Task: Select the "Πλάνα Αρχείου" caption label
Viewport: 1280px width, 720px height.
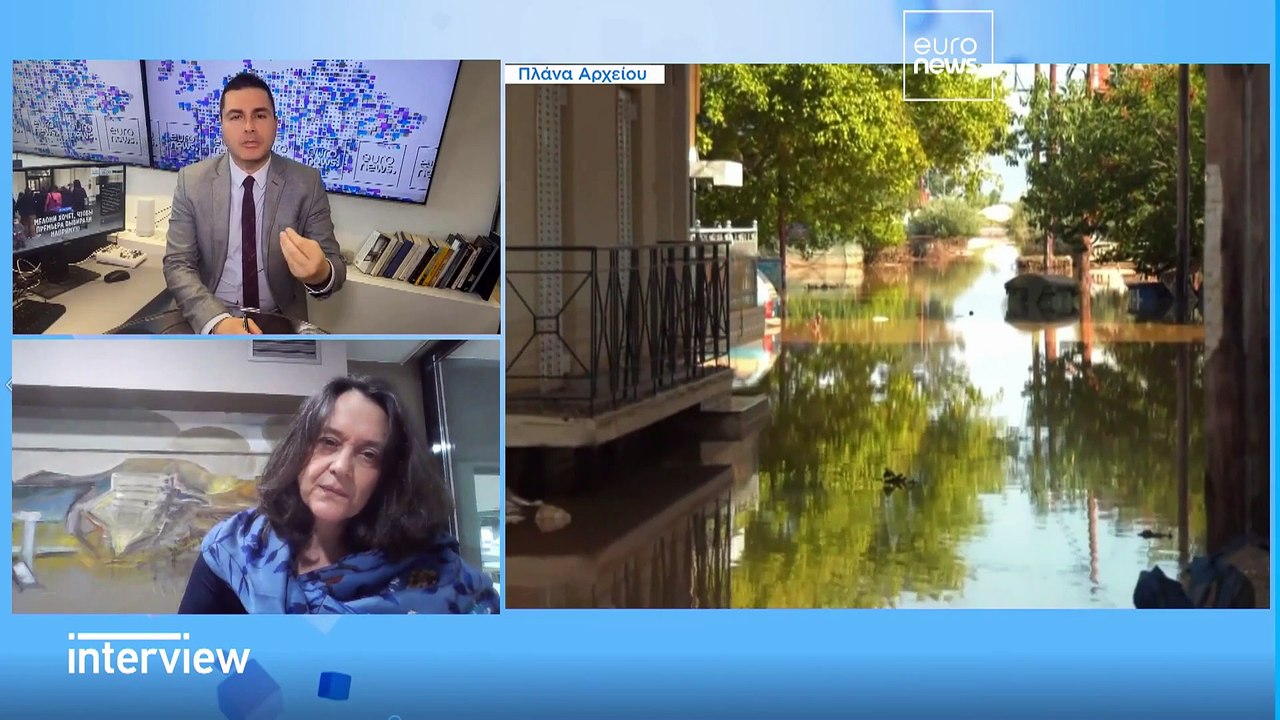Action: tap(583, 74)
